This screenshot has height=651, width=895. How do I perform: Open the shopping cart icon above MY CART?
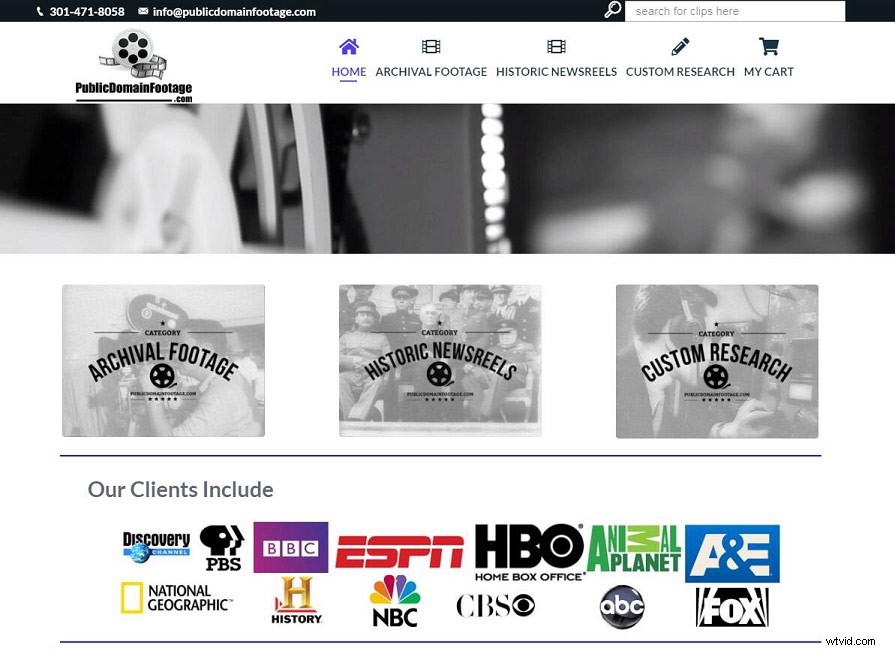point(768,45)
